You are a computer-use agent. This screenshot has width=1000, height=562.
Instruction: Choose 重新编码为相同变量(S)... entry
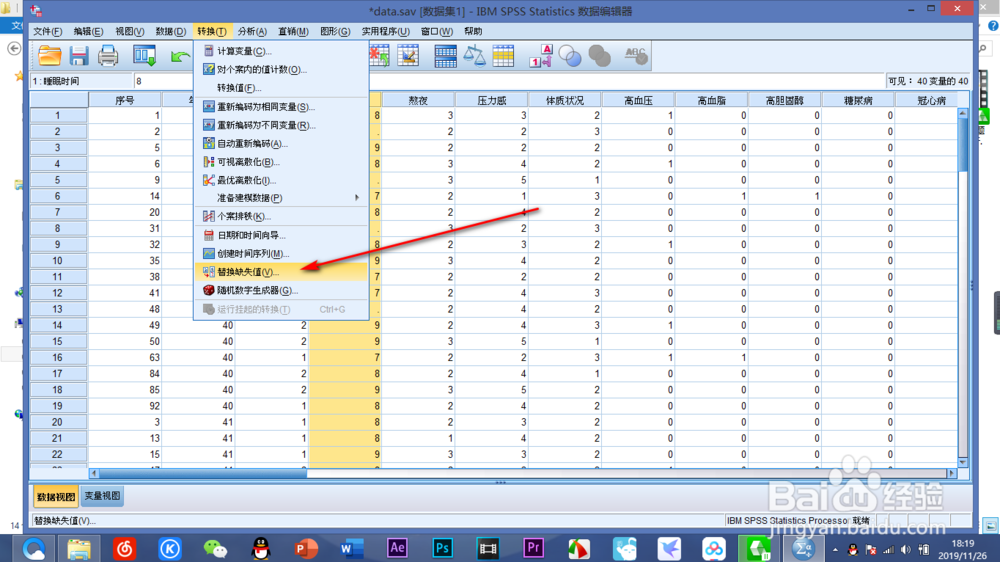[281, 107]
